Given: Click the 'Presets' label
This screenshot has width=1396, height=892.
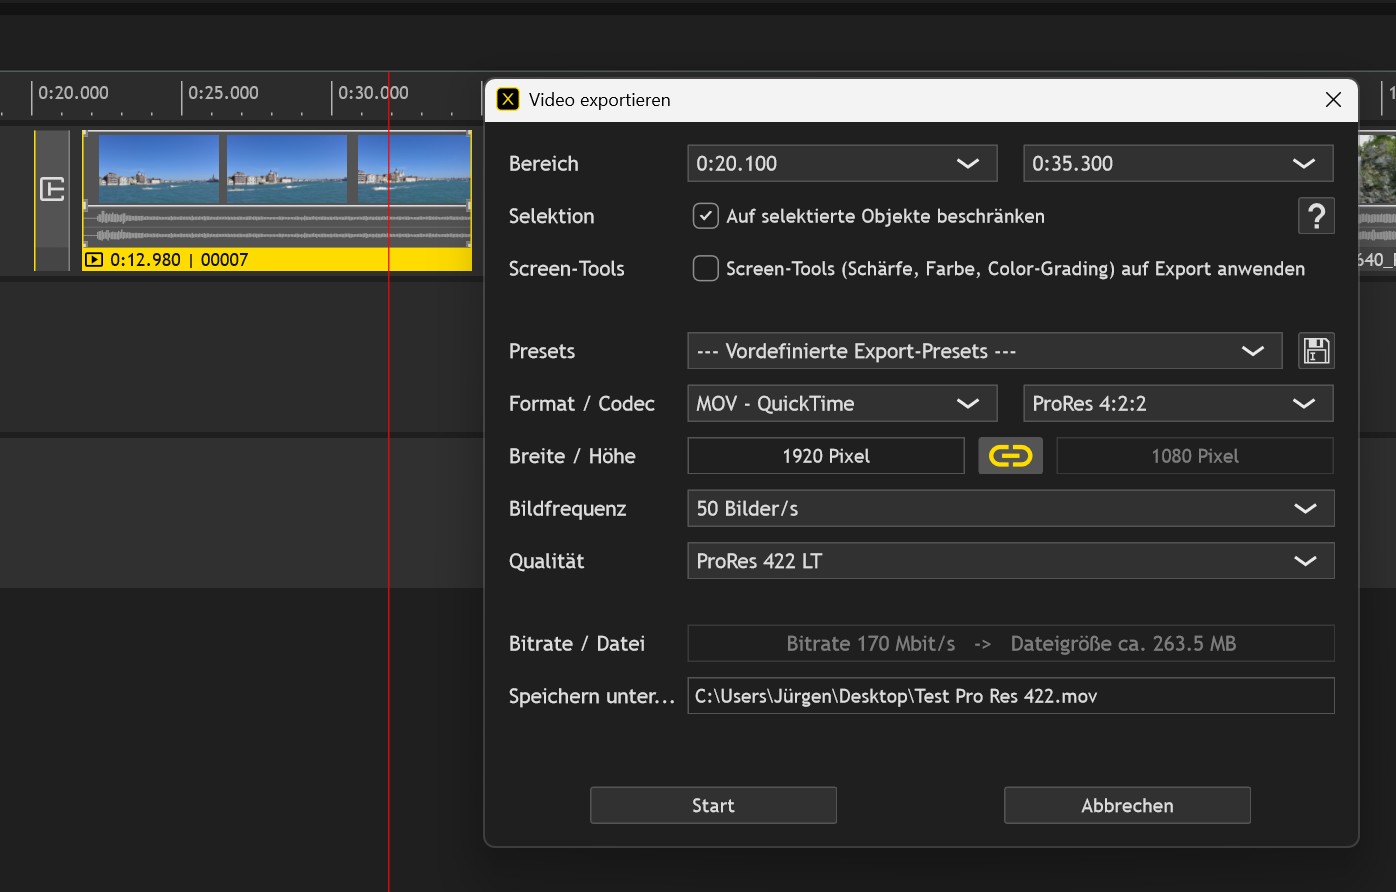Looking at the screenshot, I should (x=542, y=352).
